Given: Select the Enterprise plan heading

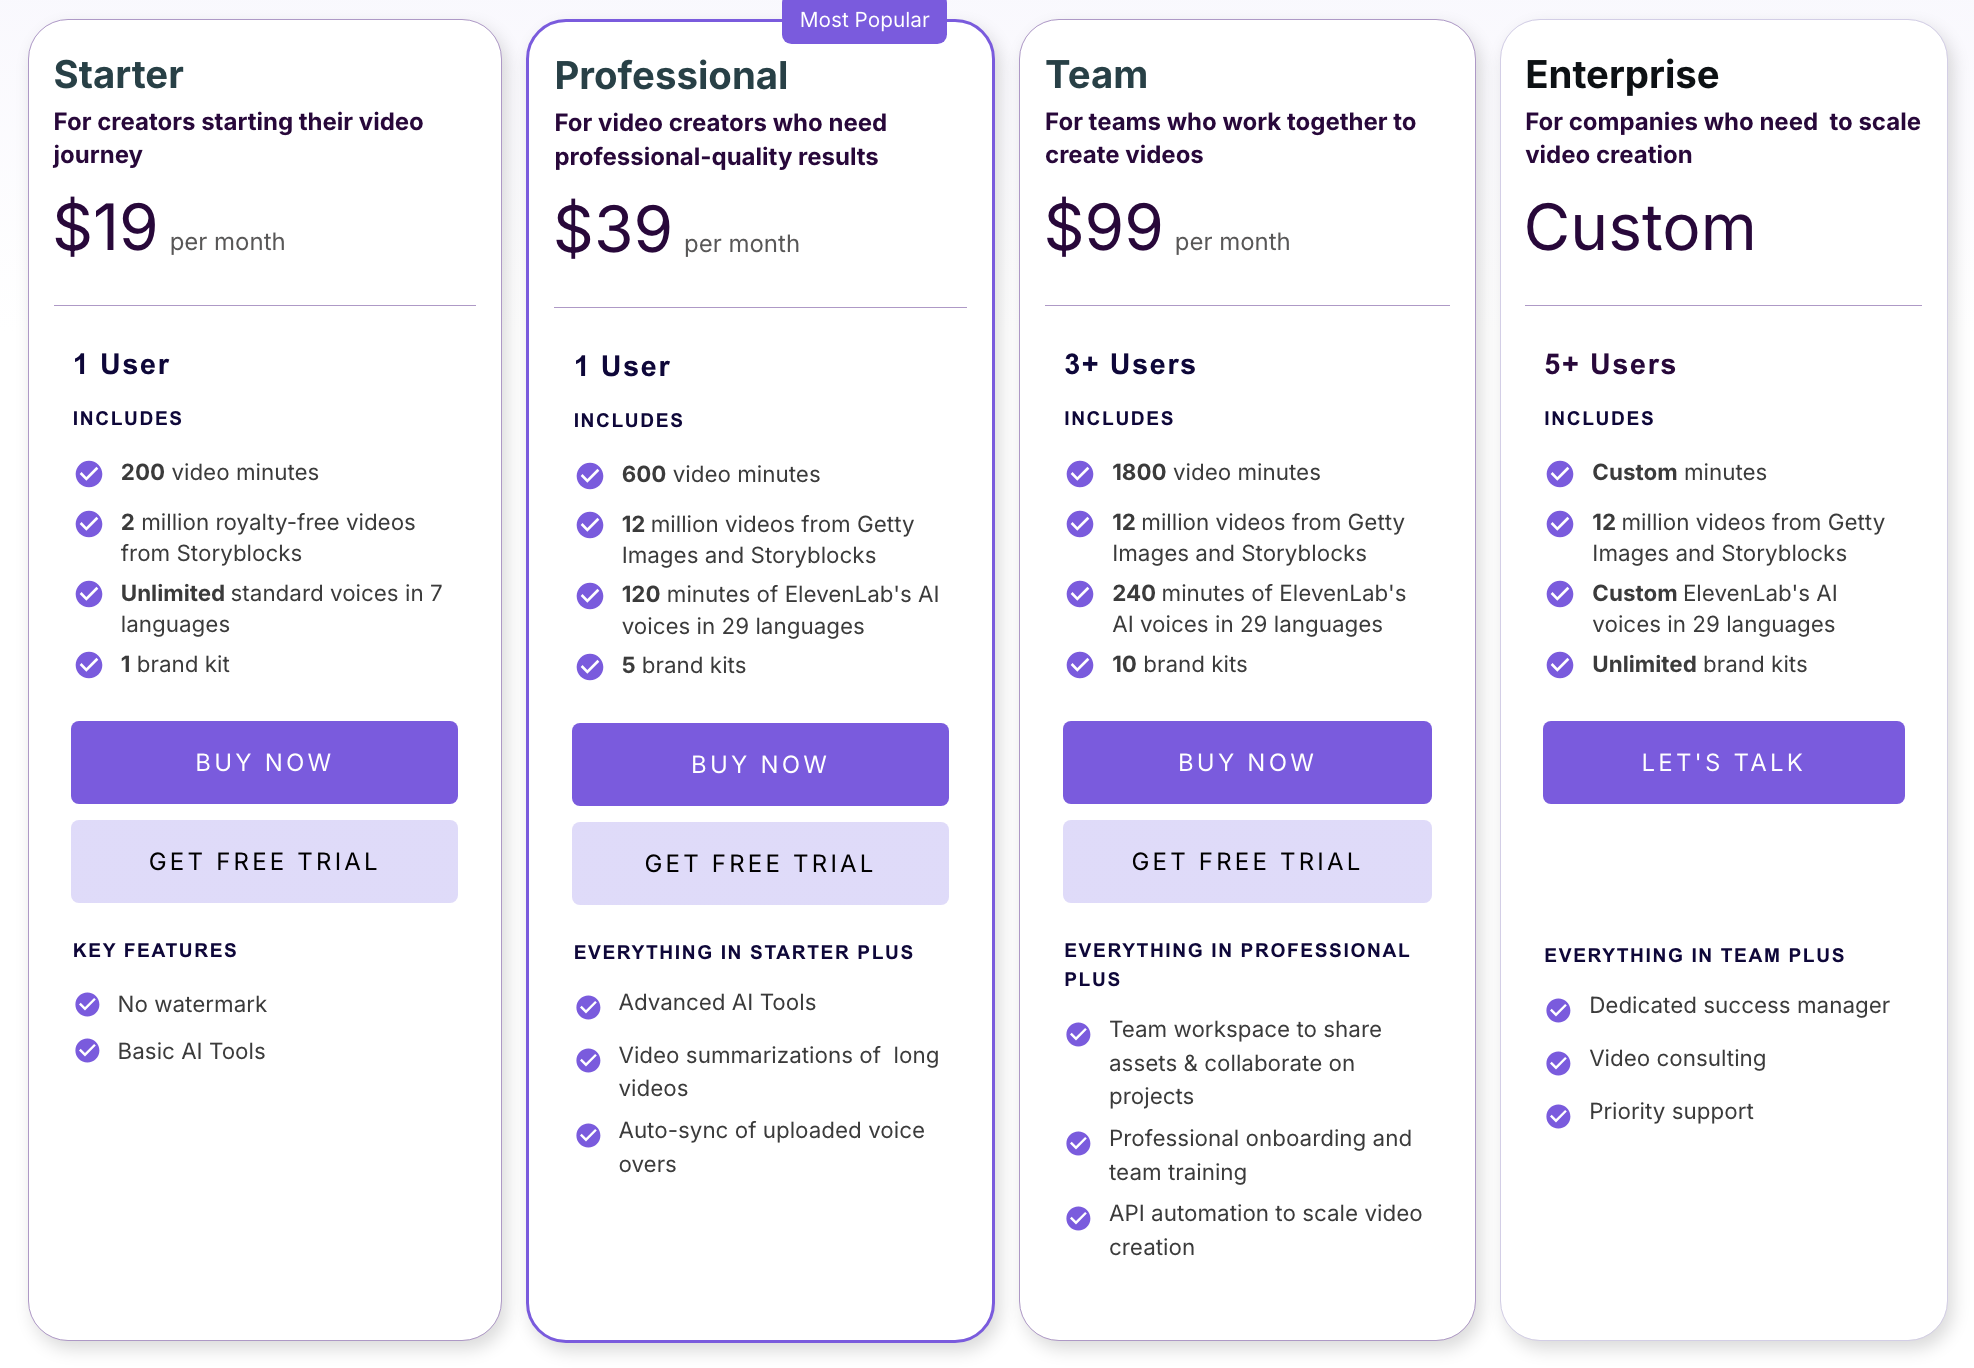Looking at the screenshot, I should (x=1621, y=75).
